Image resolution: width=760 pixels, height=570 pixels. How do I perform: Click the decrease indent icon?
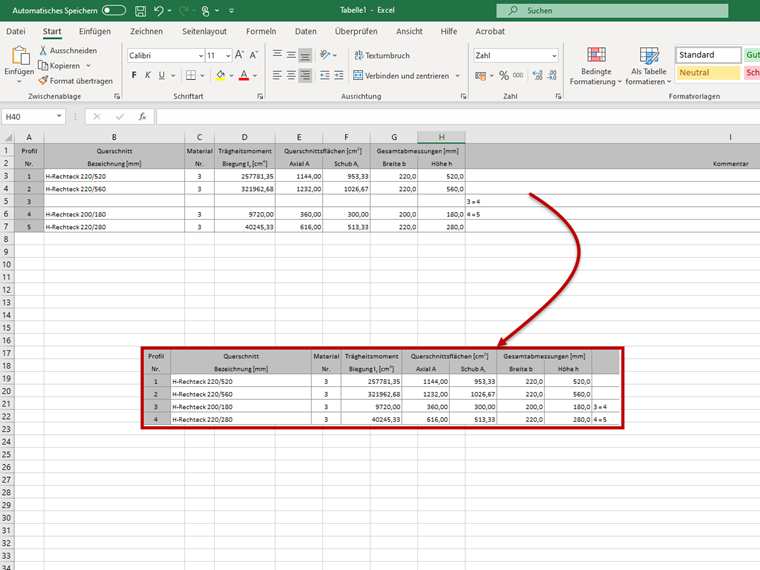pos(325,75)
